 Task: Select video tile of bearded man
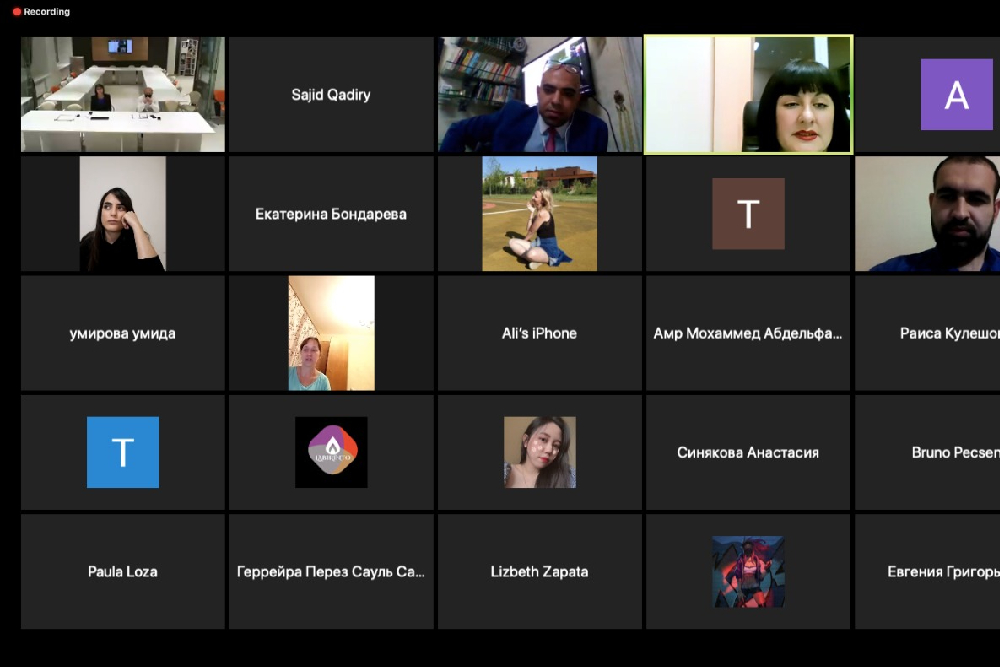[x=927, y=214]
